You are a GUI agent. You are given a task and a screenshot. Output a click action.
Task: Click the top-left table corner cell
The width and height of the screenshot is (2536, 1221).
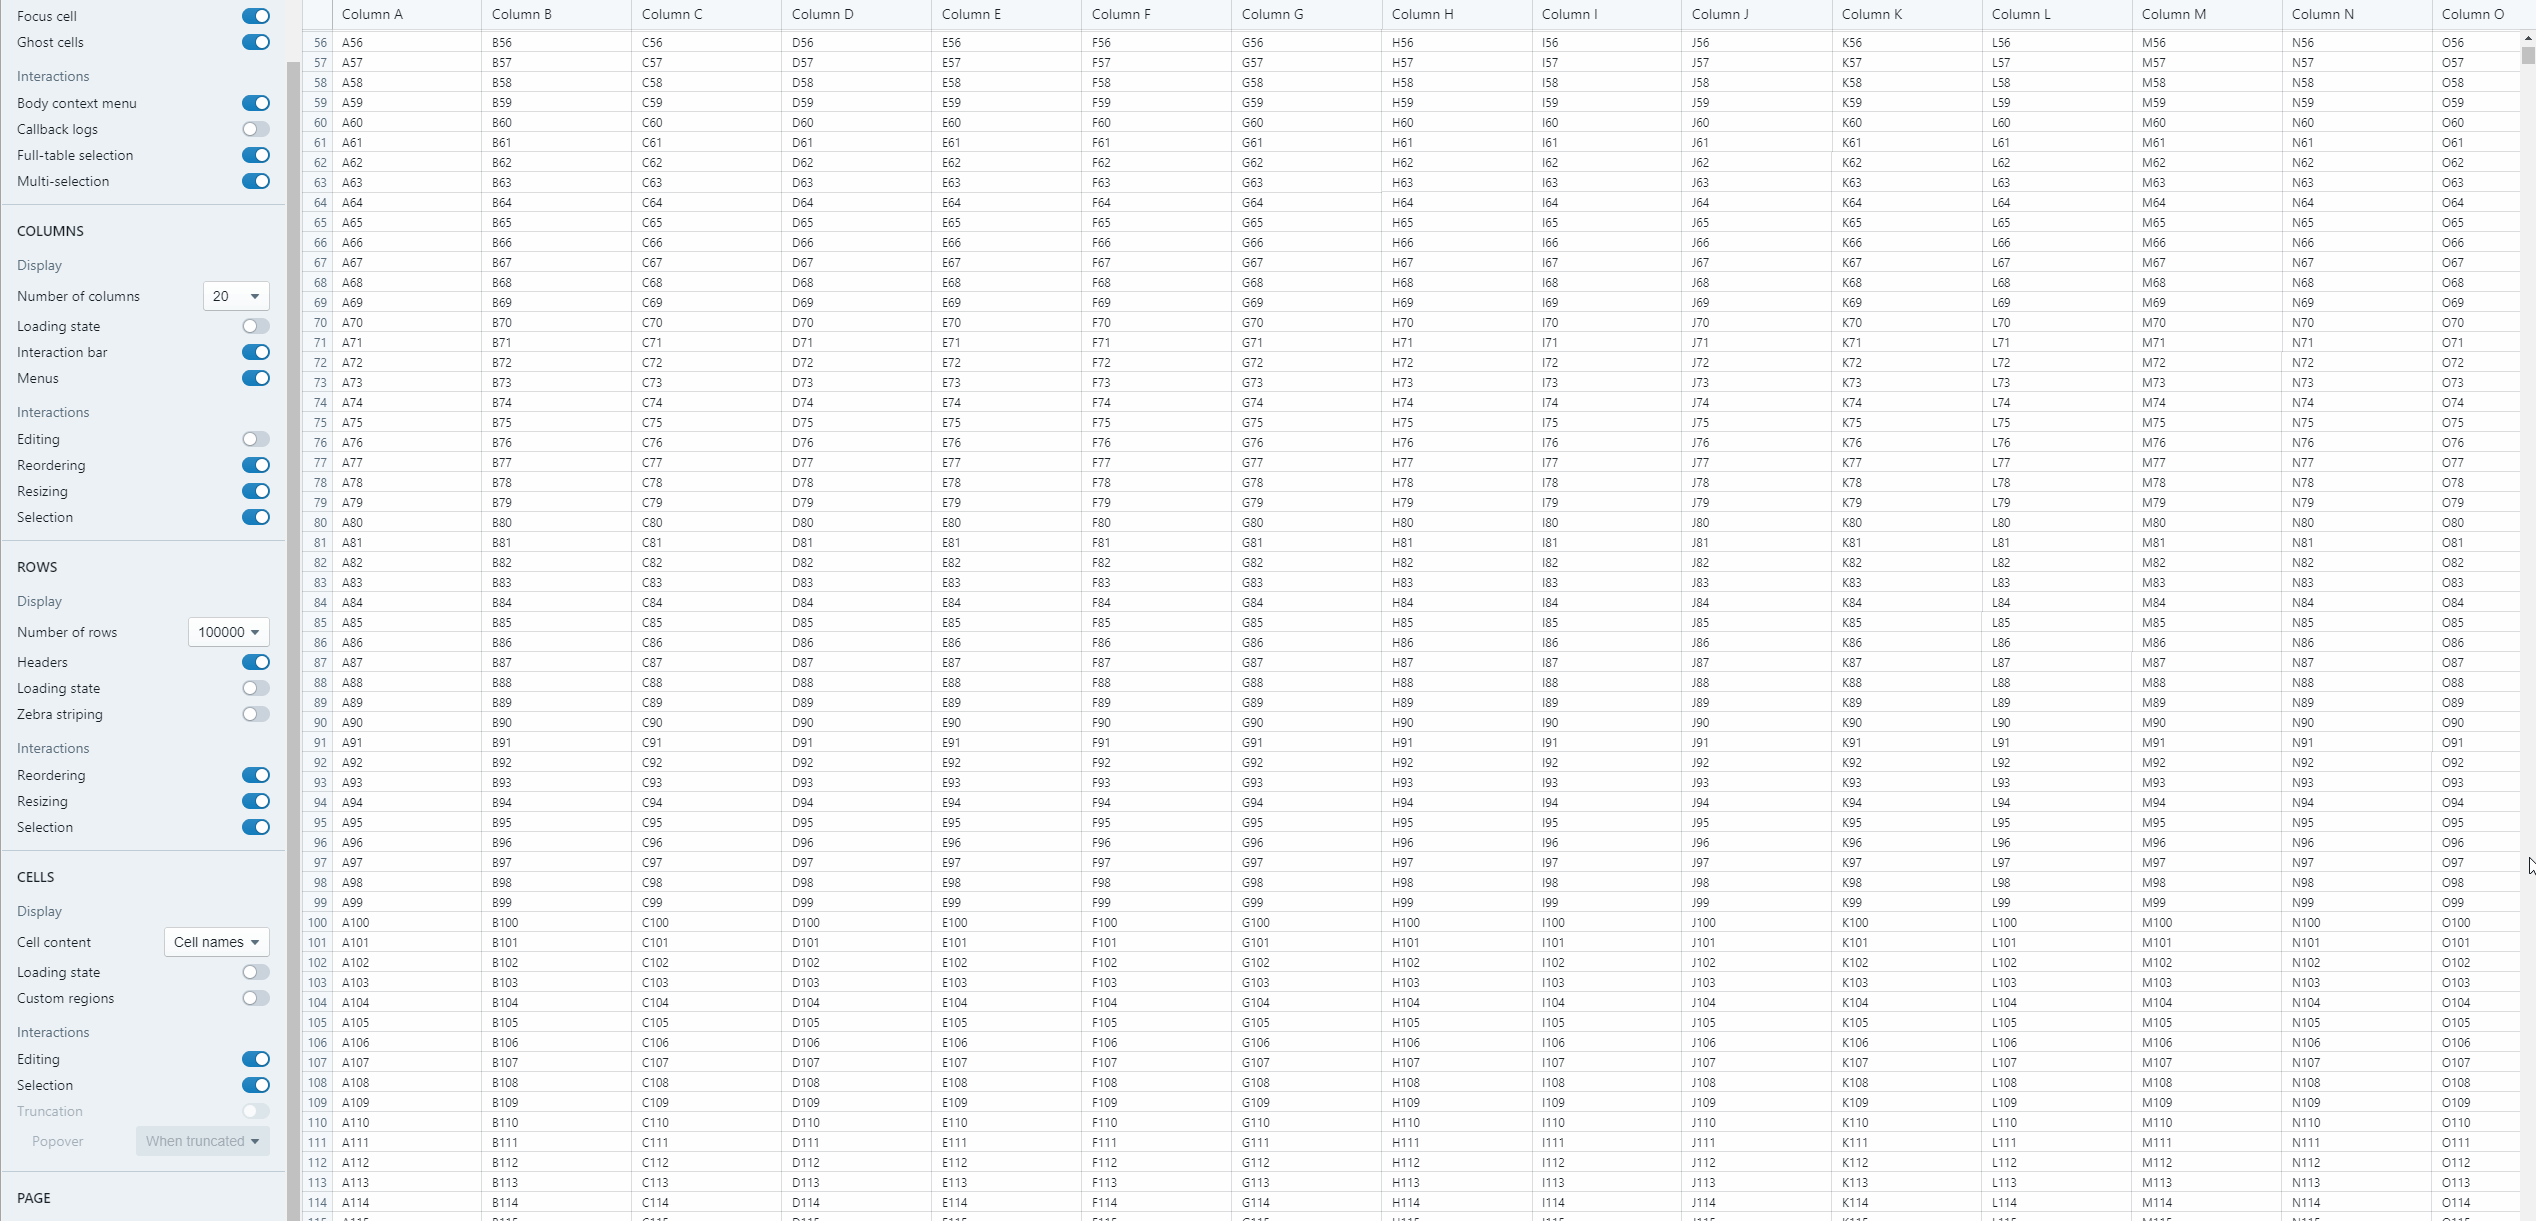317,14
